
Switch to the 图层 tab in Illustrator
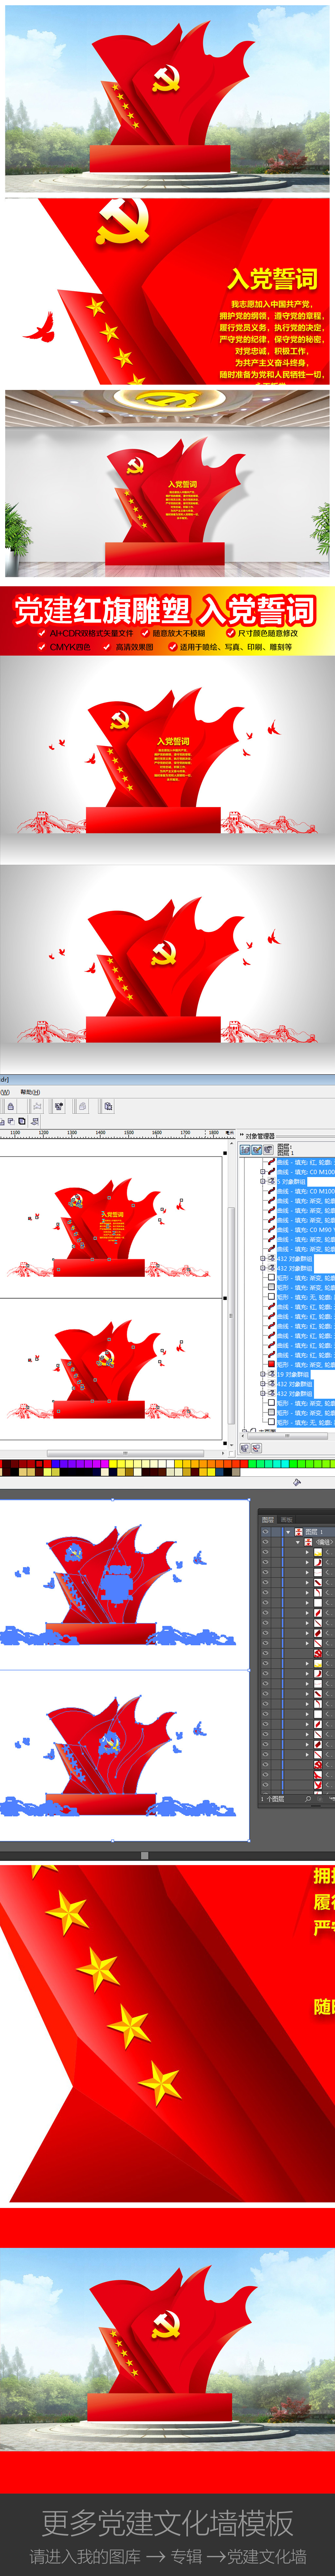268,1520
